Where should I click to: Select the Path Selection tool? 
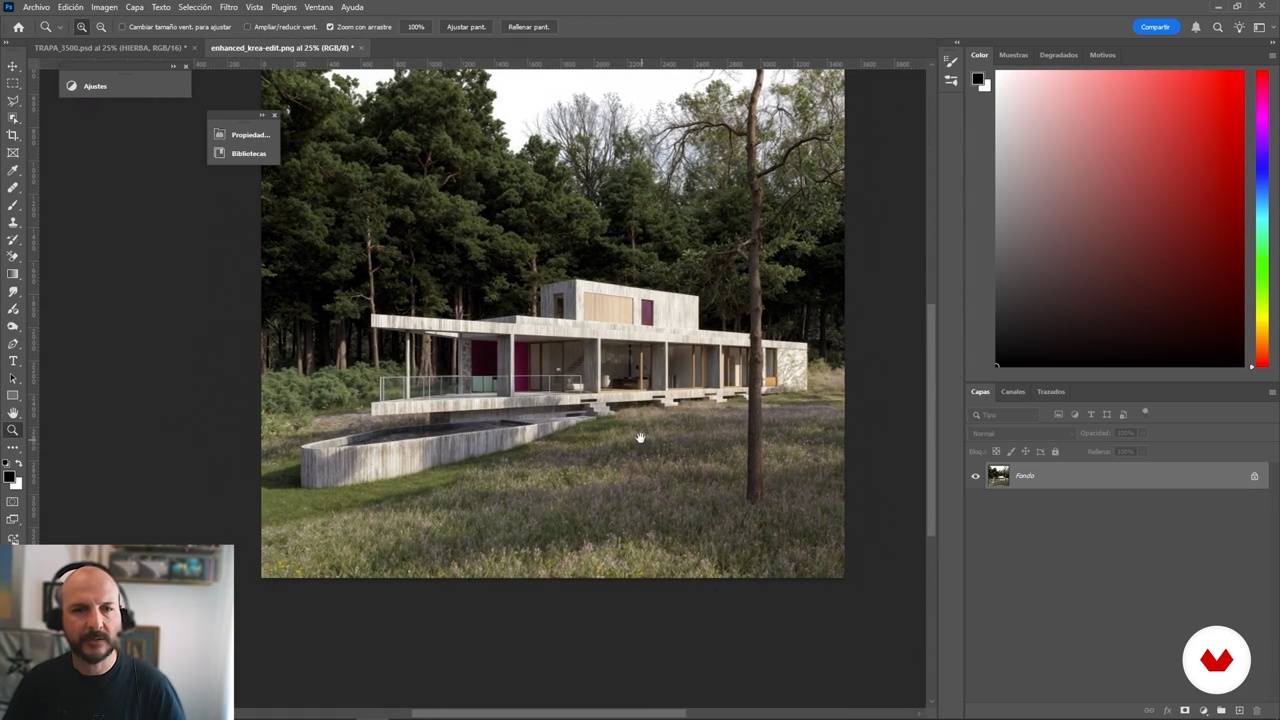[13, 378]
